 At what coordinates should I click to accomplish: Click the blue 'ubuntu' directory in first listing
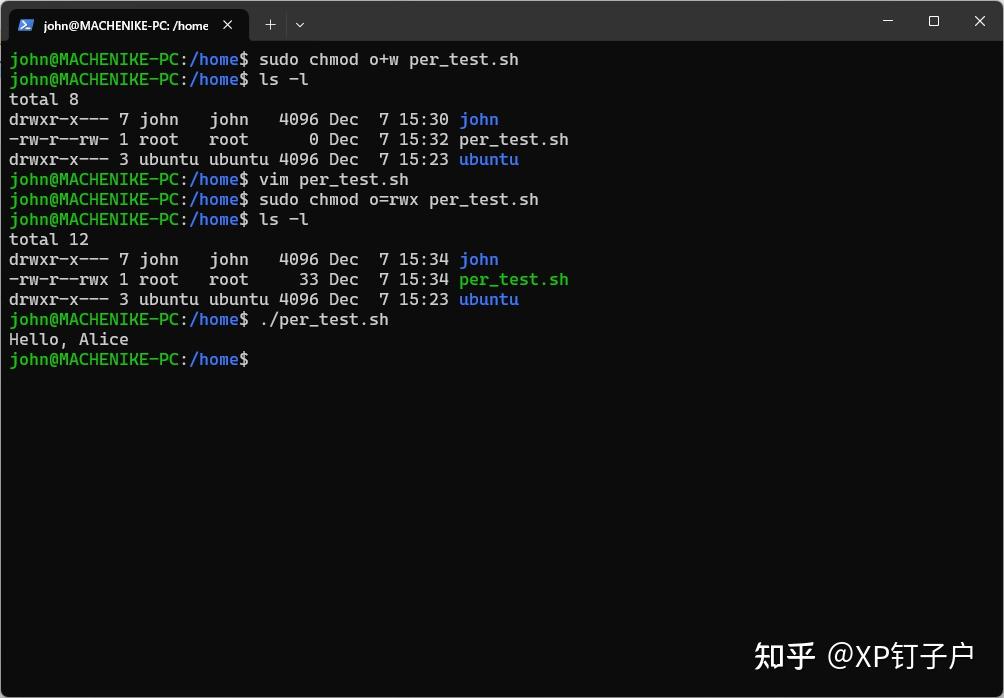[x=489, y=159]
